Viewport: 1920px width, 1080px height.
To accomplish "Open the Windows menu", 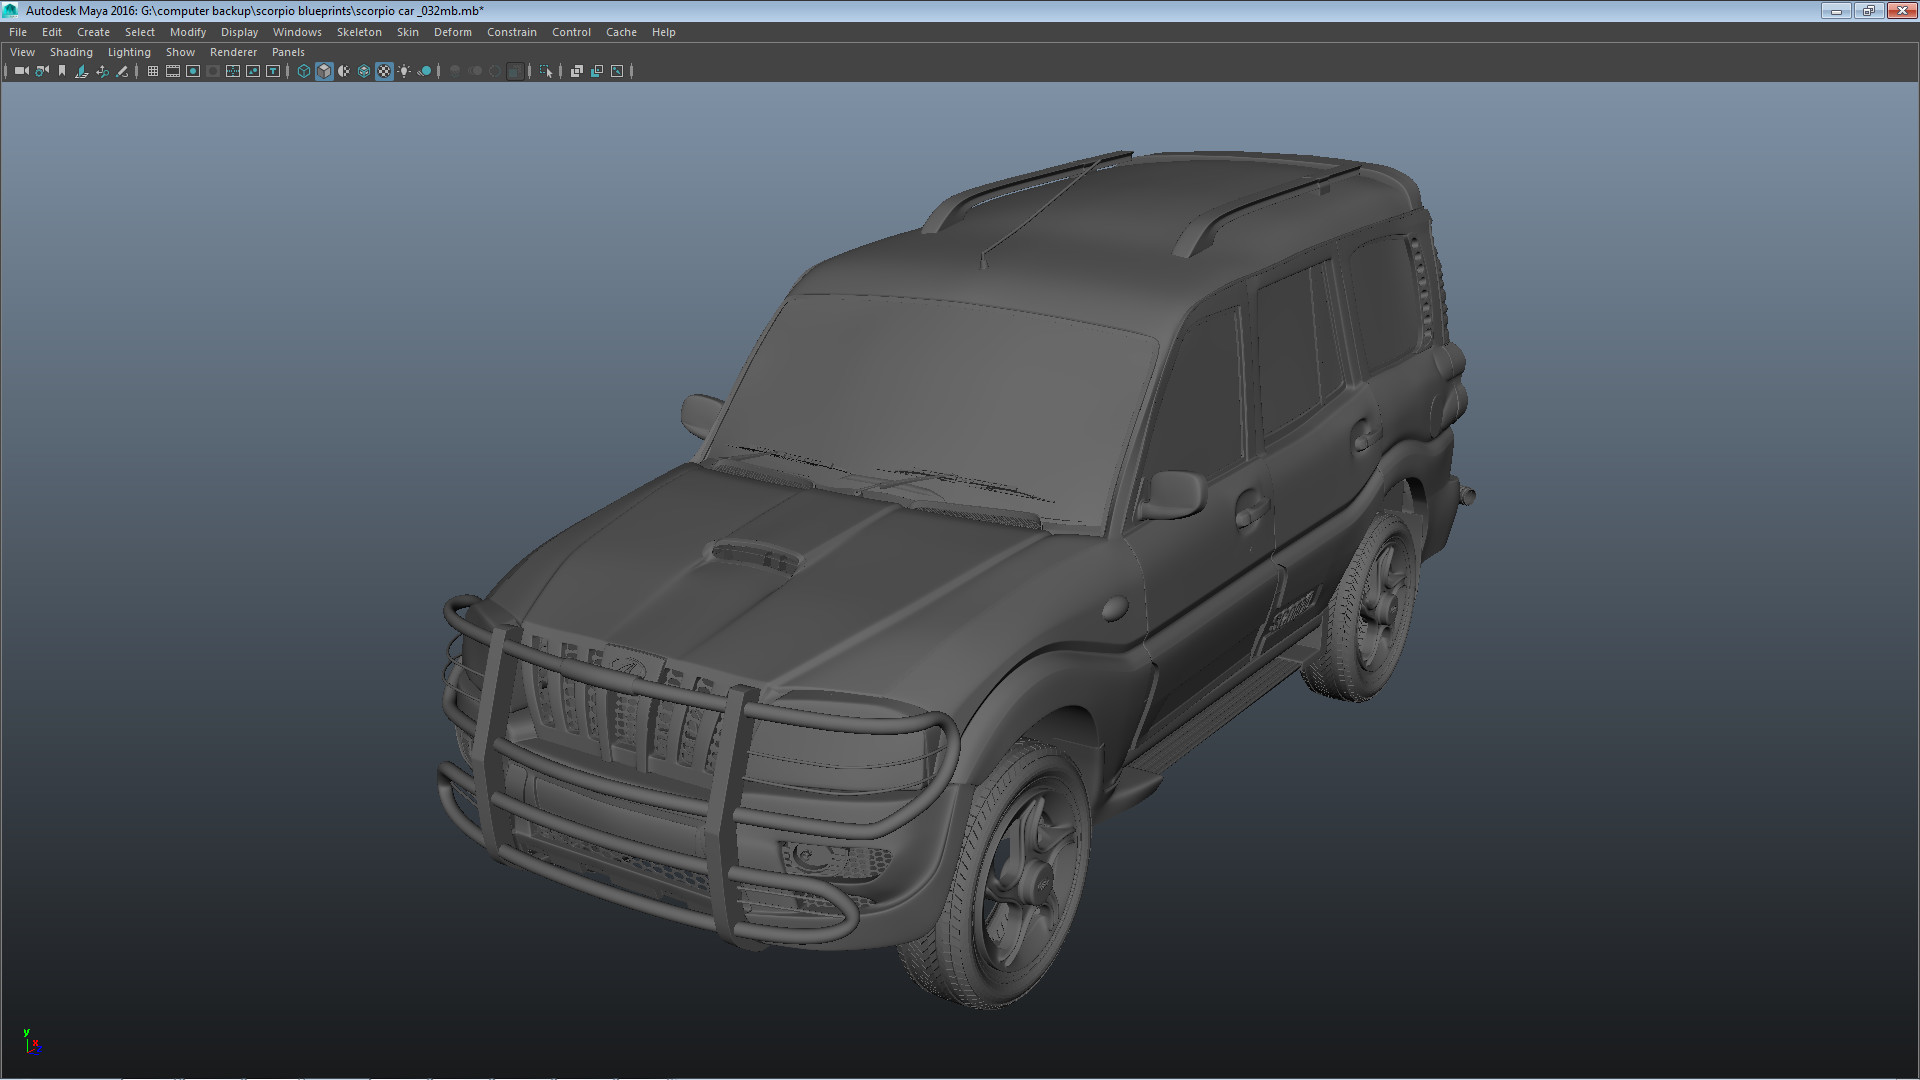I will [x=297, y=32].
